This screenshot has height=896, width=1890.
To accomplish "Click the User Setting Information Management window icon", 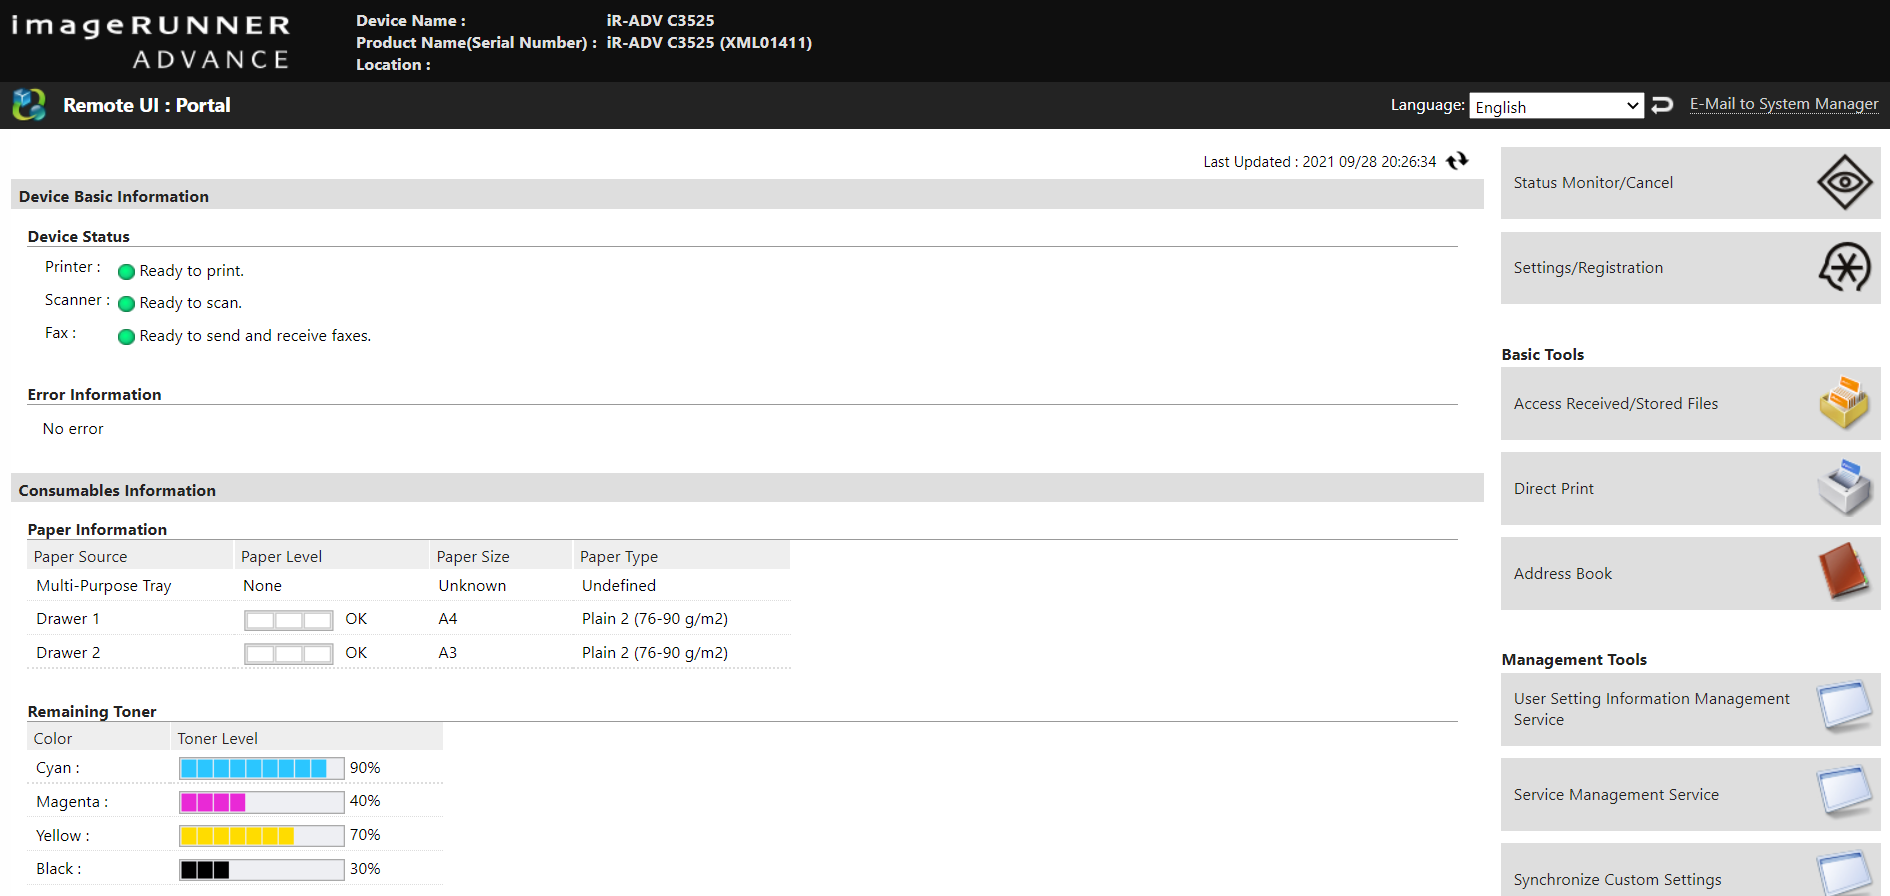I will click(x=1844, y=708).
